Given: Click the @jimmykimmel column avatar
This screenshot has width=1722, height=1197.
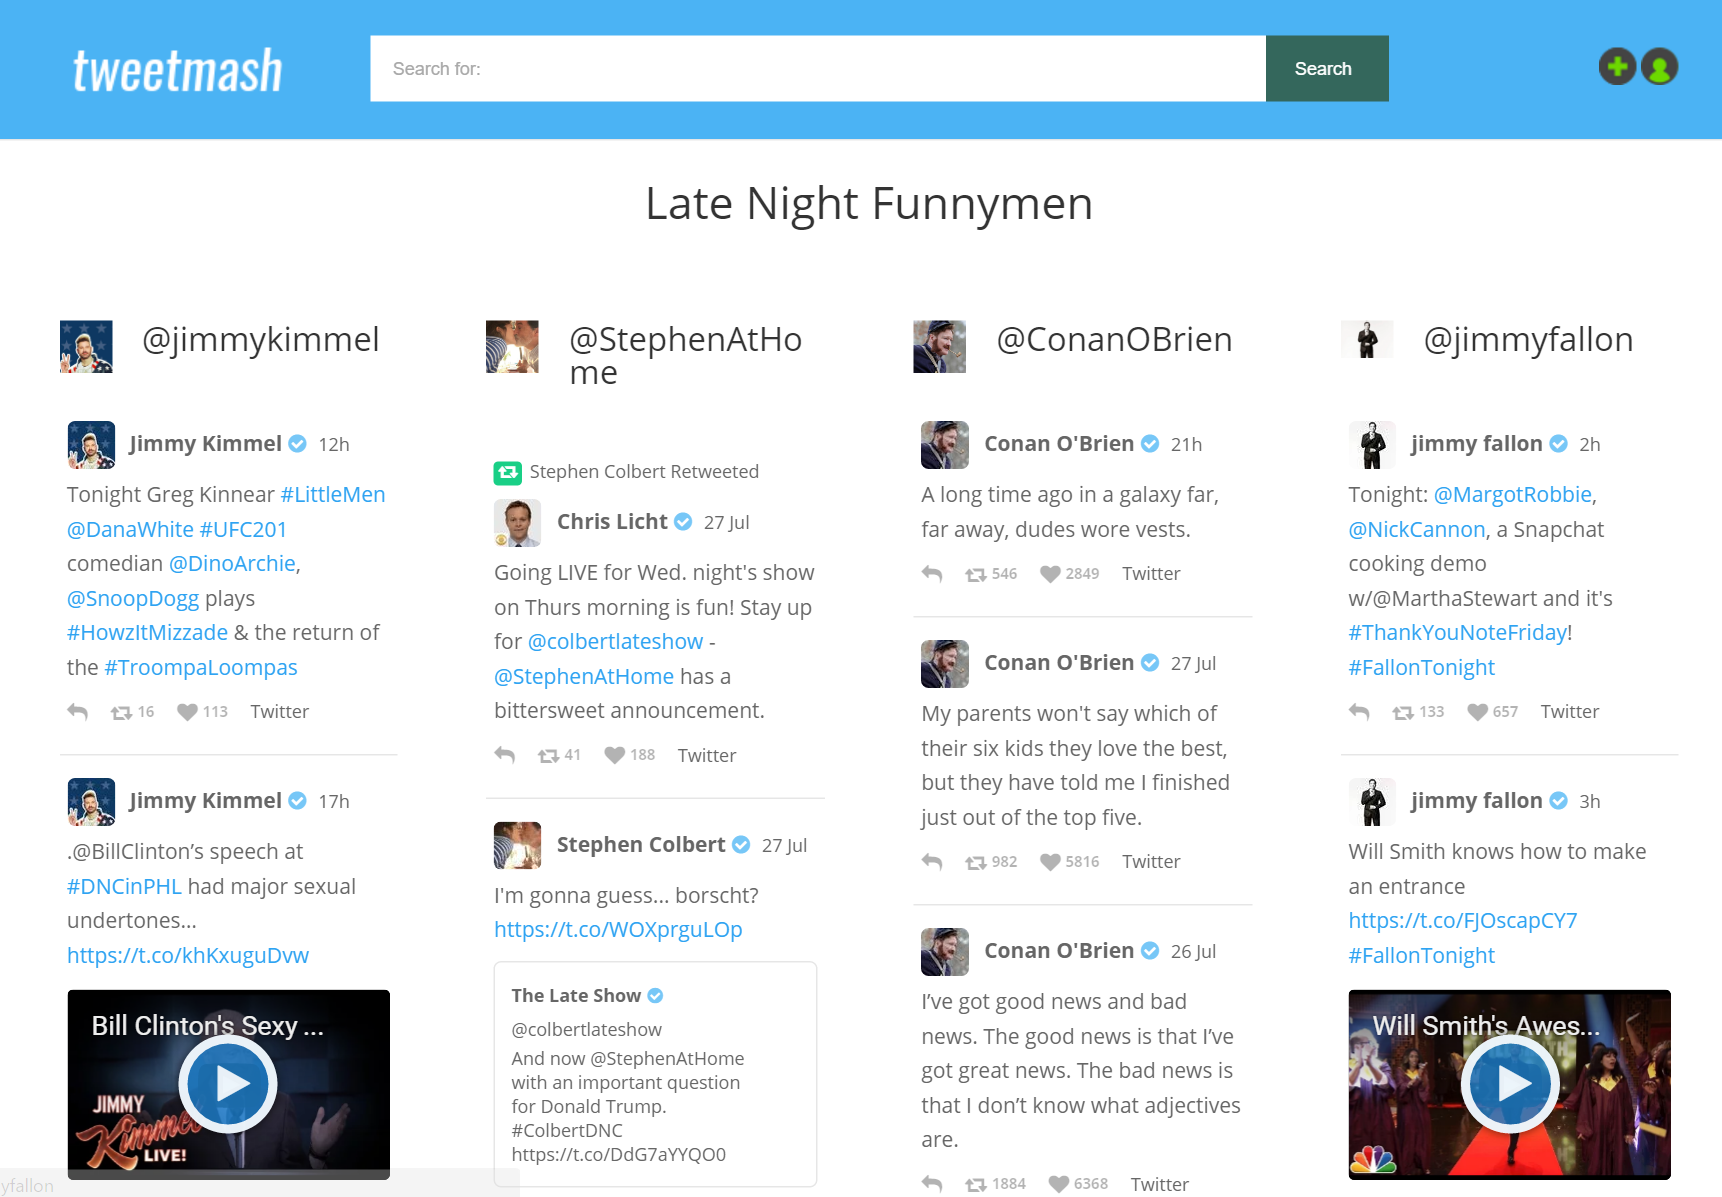Looking at the screenshot, I should coord(87,346).
